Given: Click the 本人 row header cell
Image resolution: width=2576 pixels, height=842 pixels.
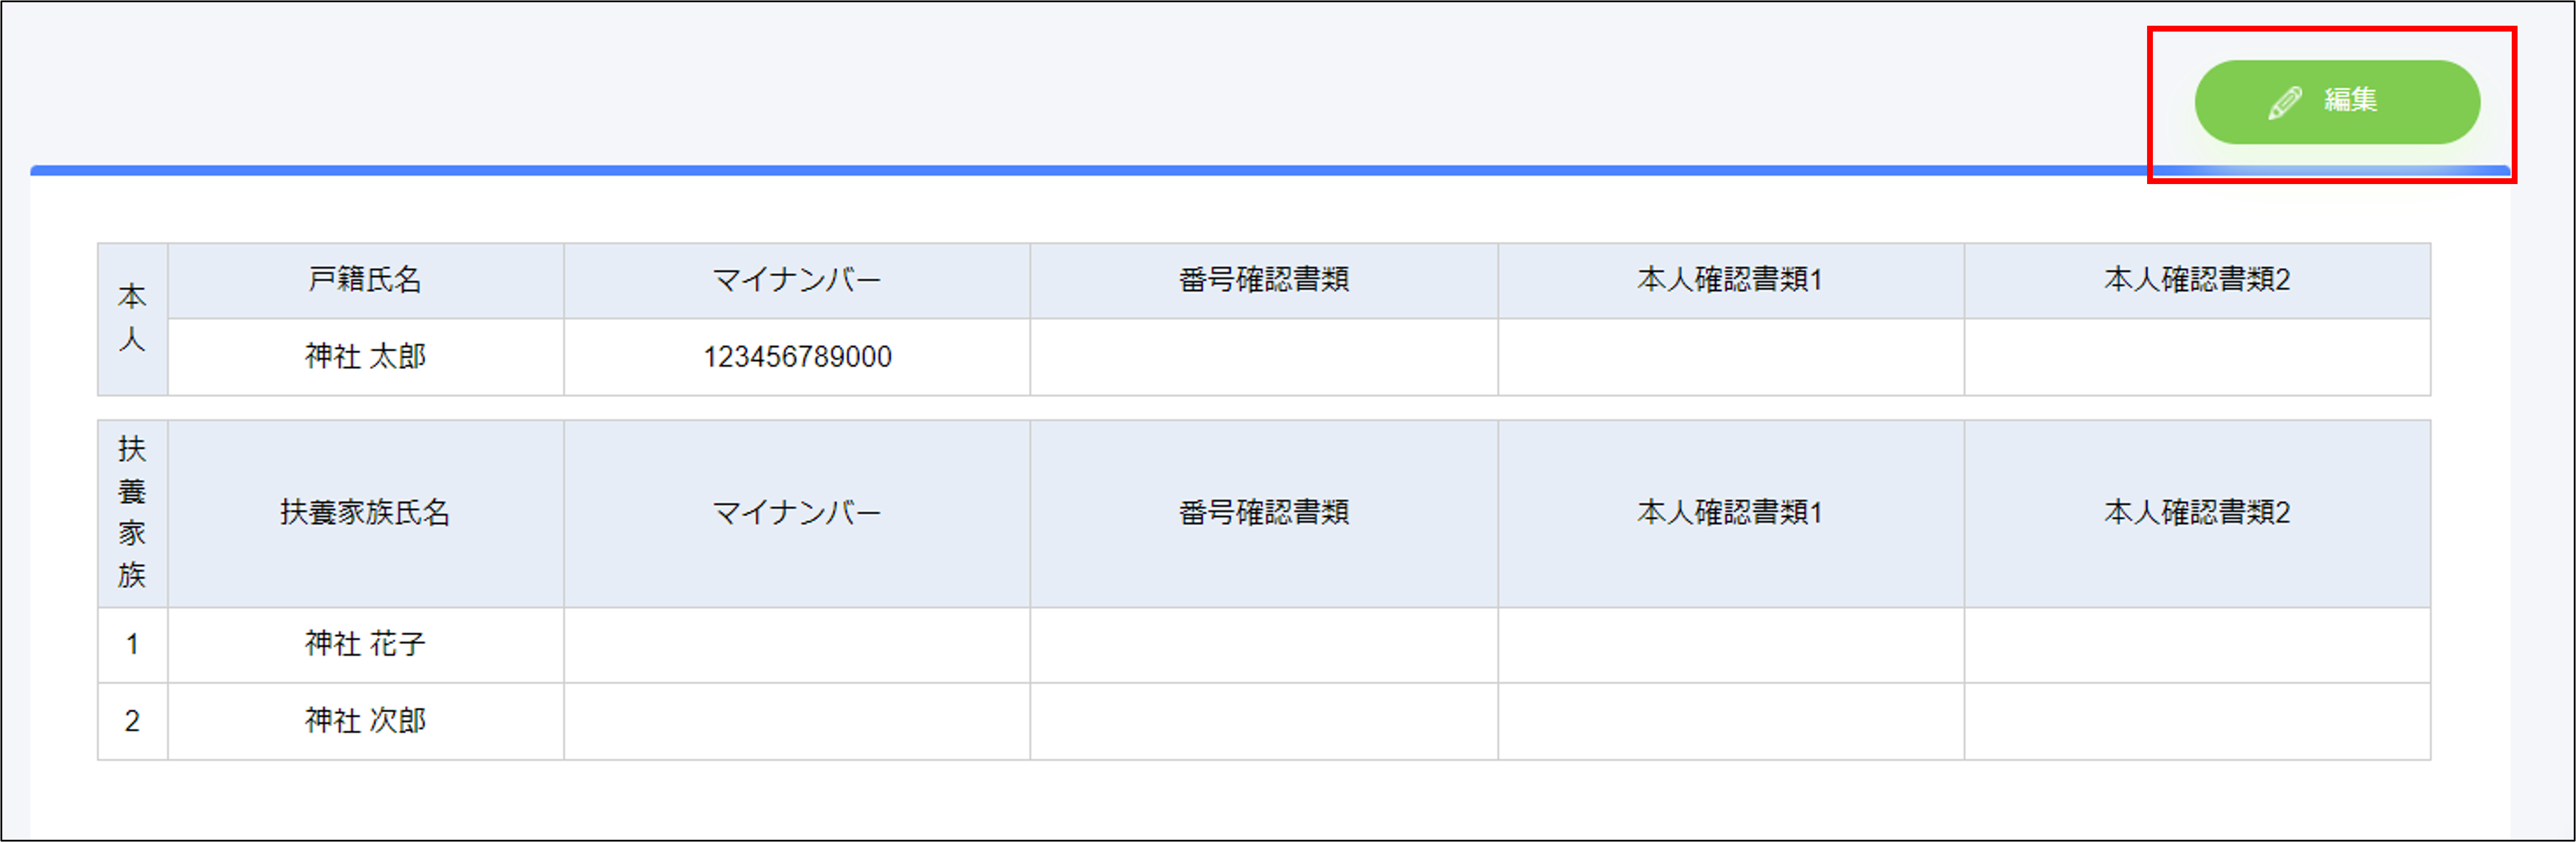Looking at the screenshot, I should 132,319.
